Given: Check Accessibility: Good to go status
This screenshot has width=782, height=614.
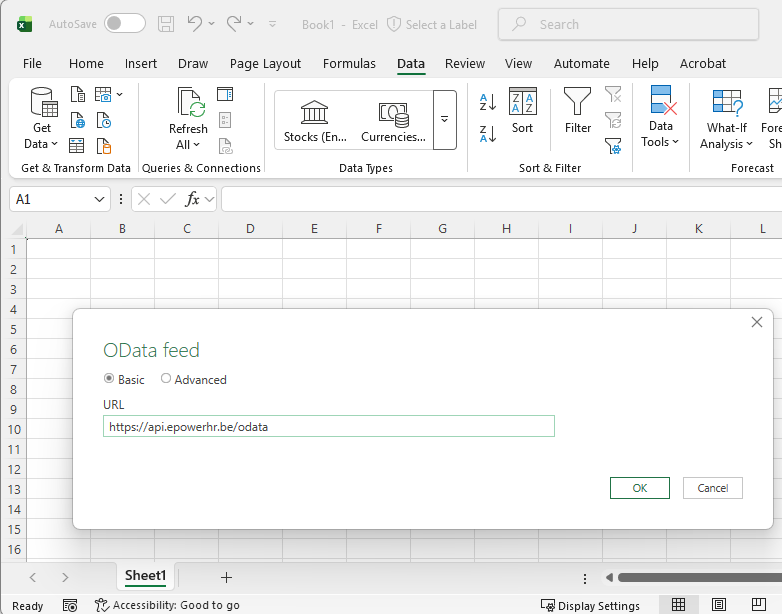Looking at the screenshot, I should (x=168, y=606).
